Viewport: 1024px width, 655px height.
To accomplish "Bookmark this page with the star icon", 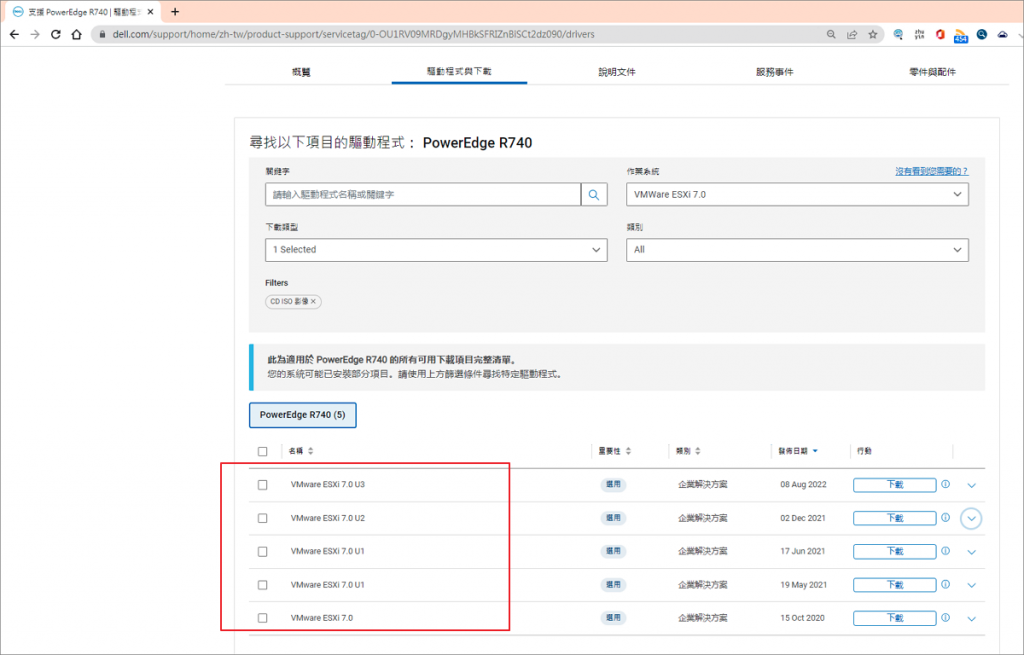I will [872, 34].
